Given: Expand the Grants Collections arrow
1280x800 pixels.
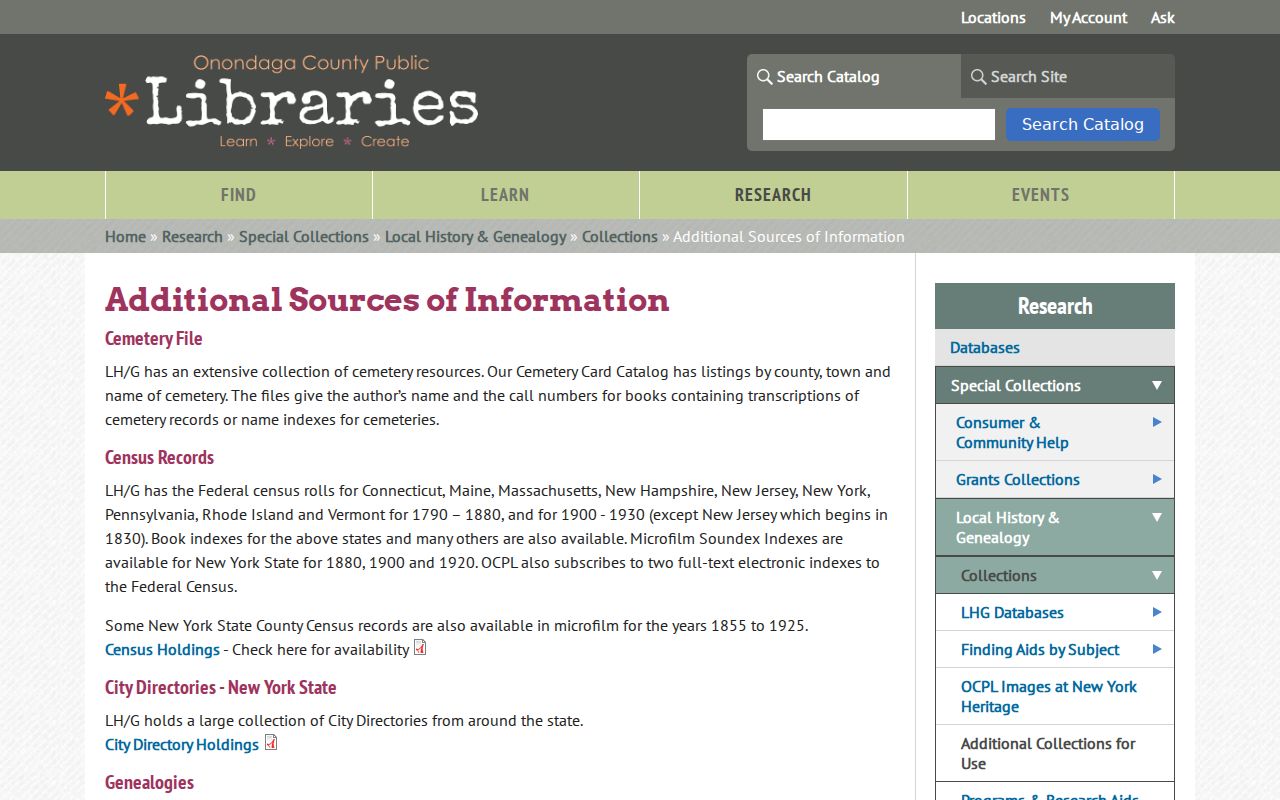Looking at the screenshot, I should pyautogui.click(x=1156, y=479).
